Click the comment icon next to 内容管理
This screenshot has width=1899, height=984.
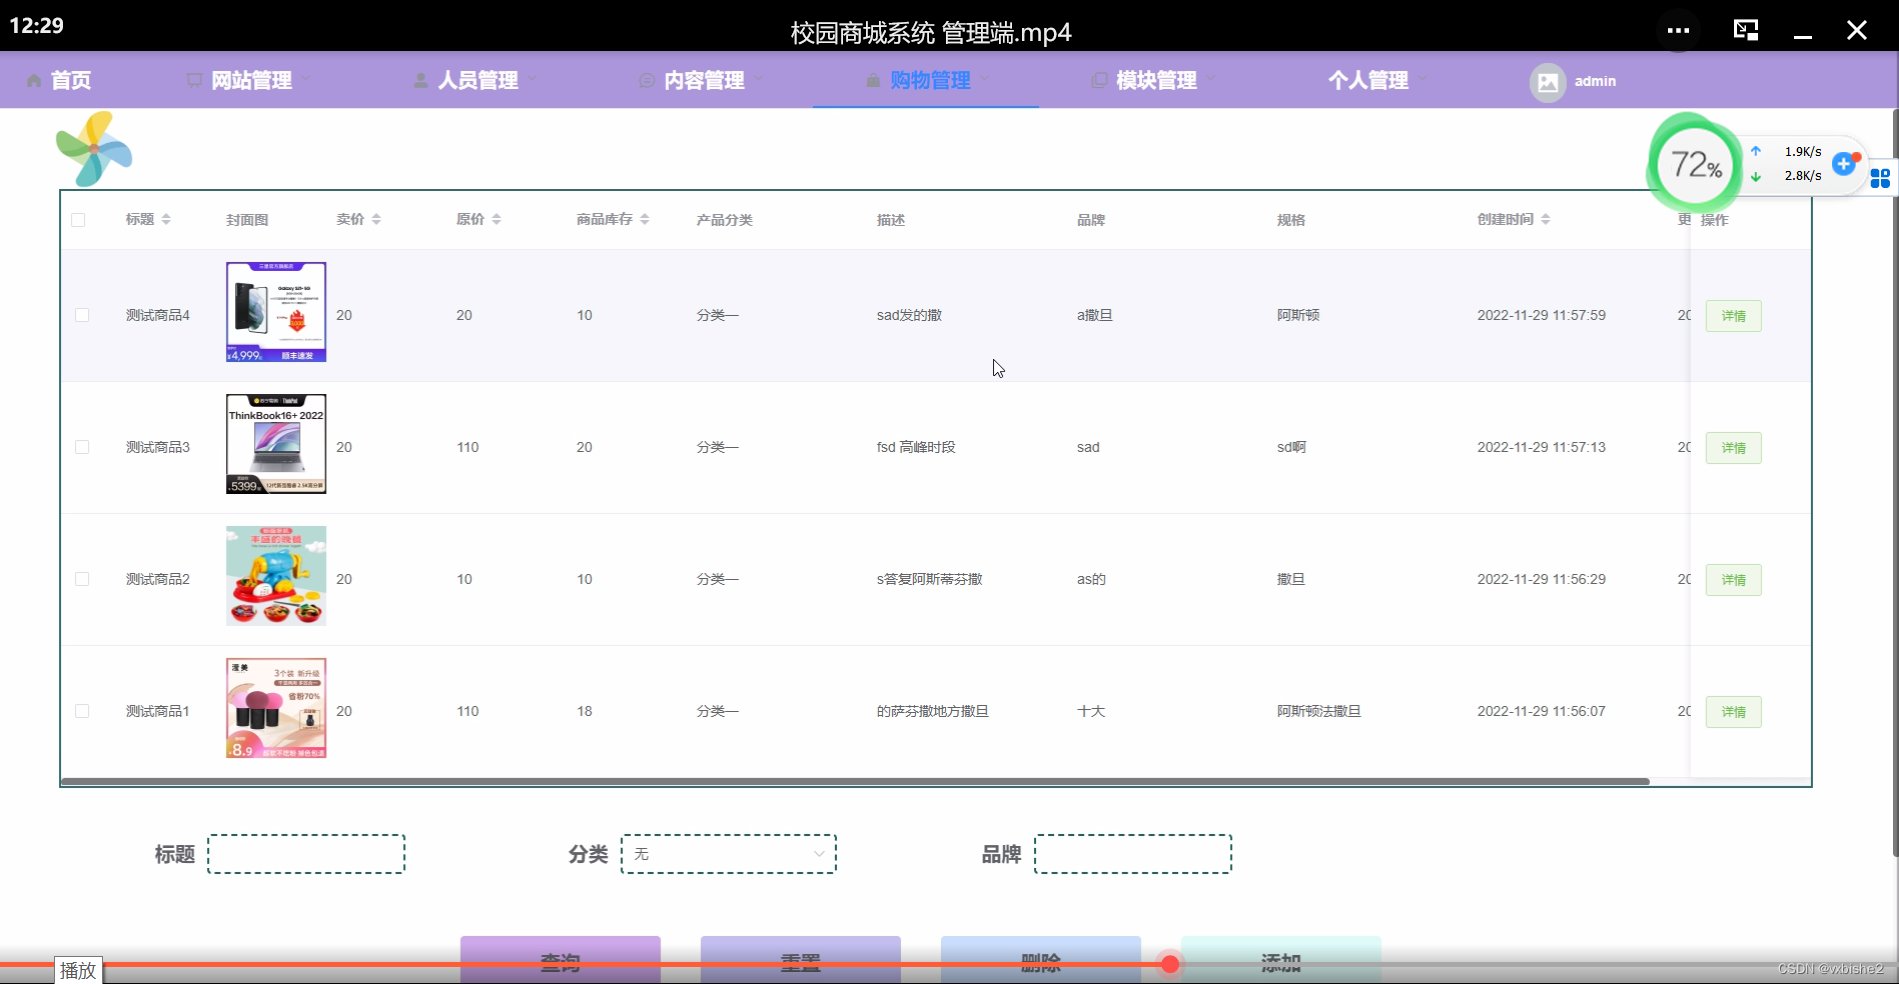click(x=645, y=80)
